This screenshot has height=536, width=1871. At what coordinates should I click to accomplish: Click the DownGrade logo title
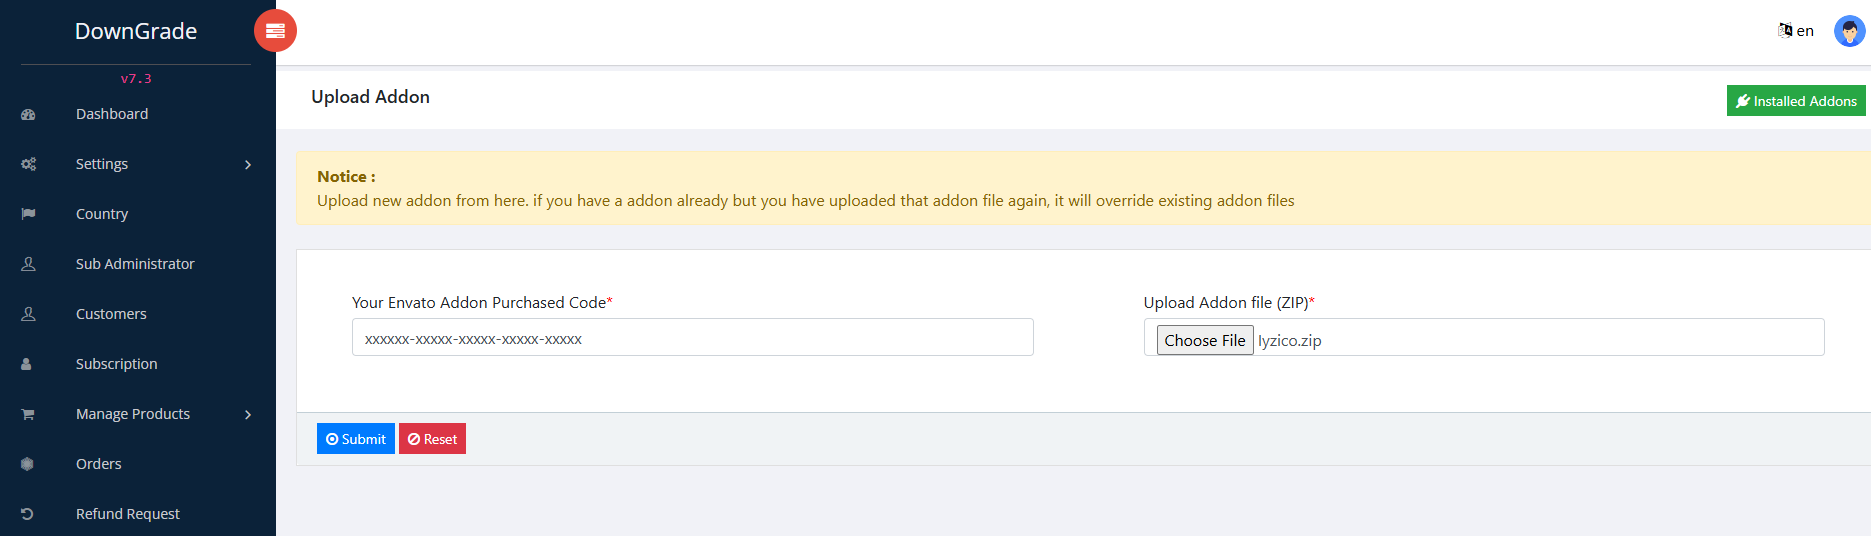point(136,31)
